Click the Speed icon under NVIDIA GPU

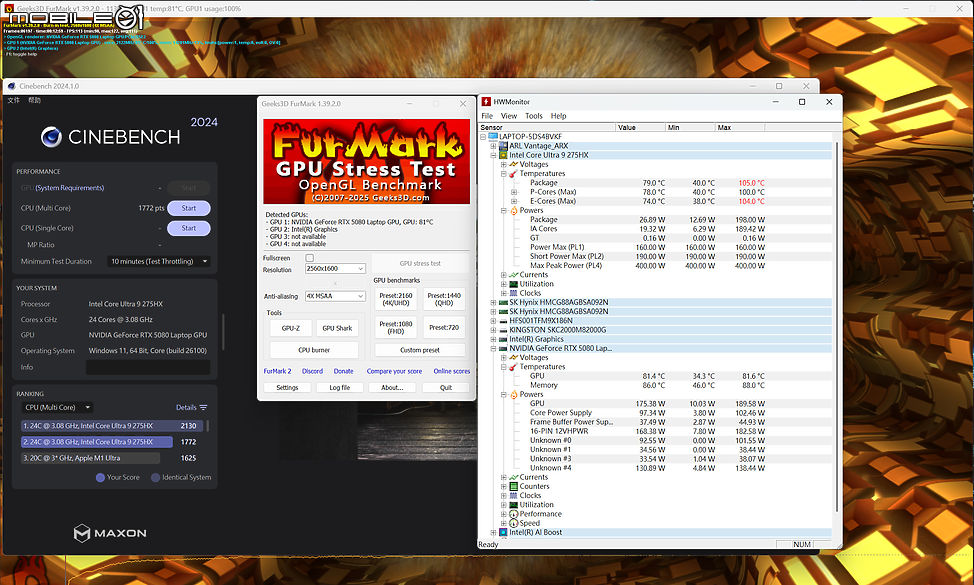click(513, 523)
